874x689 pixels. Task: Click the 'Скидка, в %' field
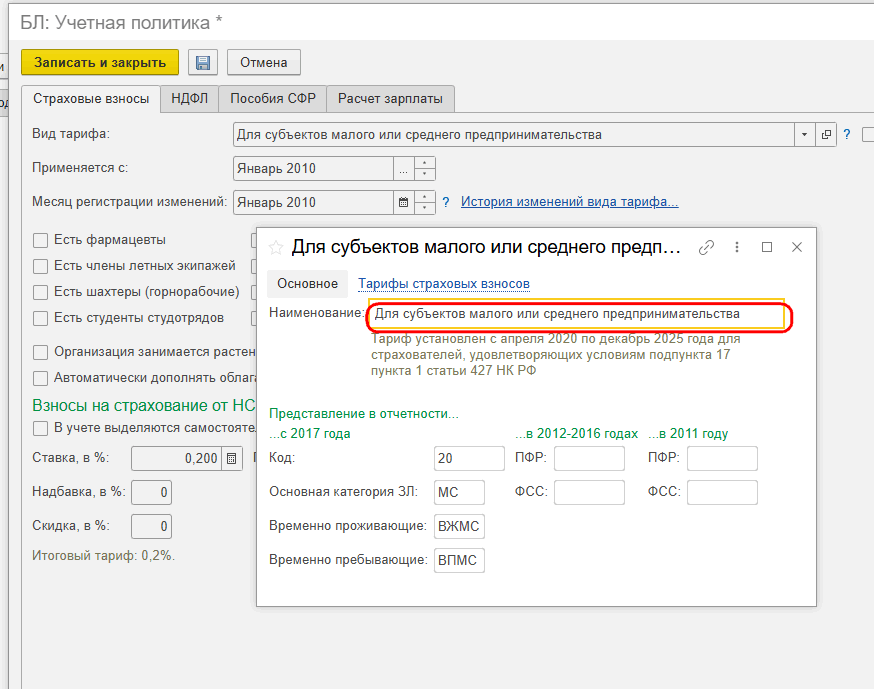tap(152, 526)
